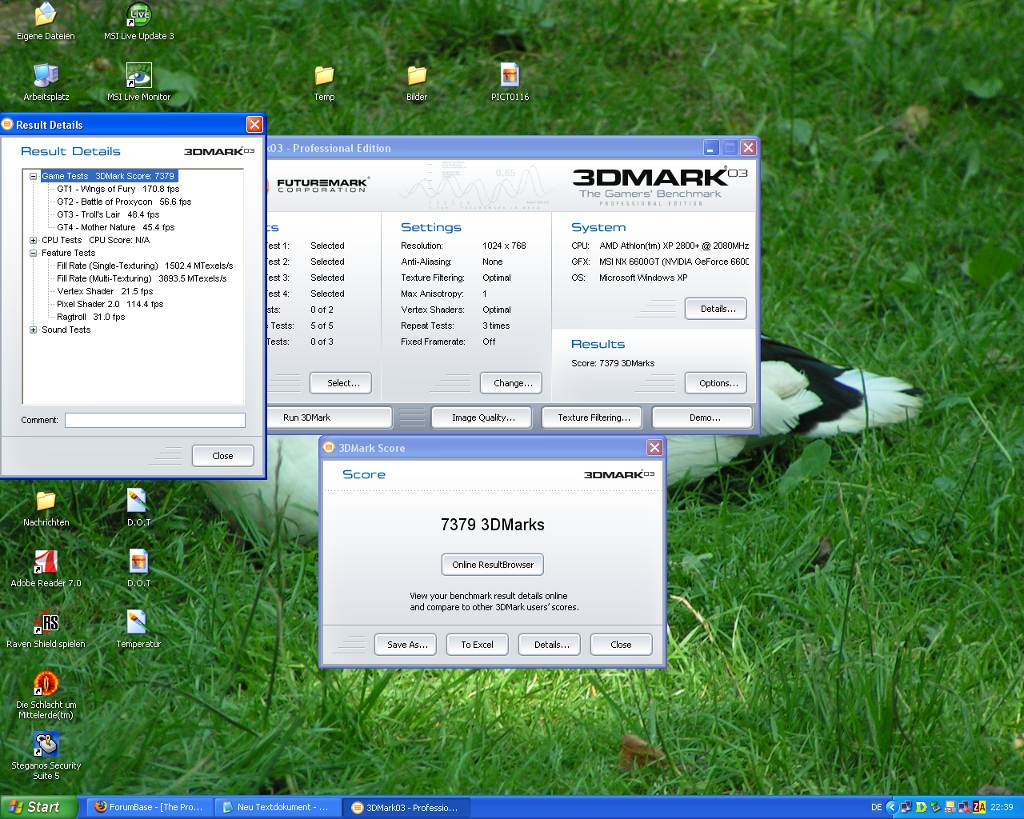Open Online ResultBrowser
This screenshot has height=819, width=1024.
492,564
